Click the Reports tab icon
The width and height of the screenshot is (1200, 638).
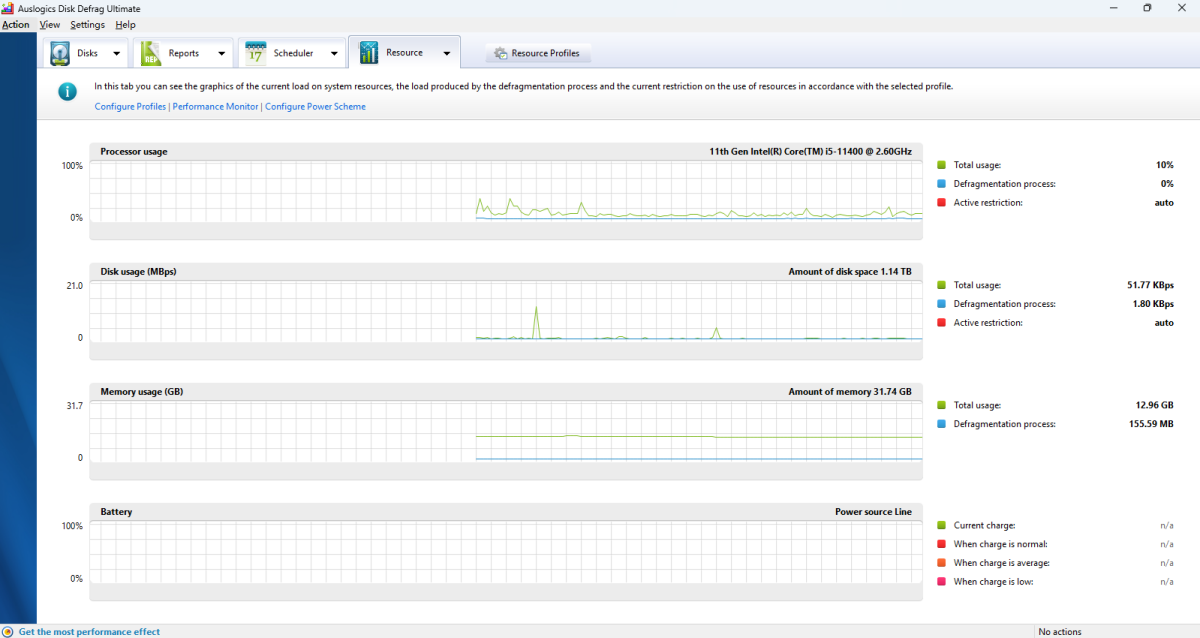(x=150, y=53)
